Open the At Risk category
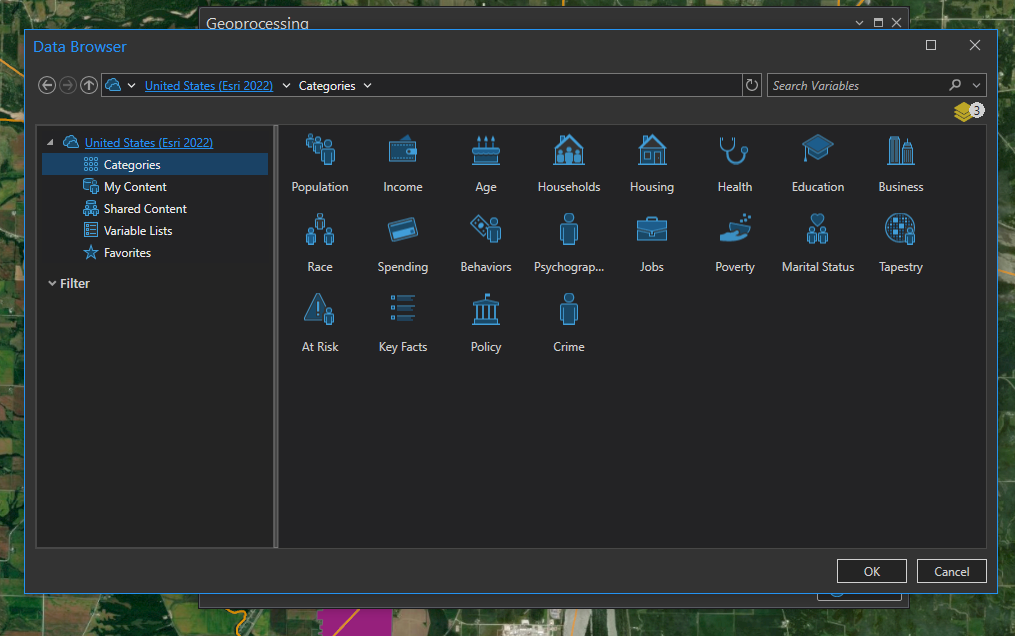This screenshot has height=636, width=1015. pos(320,323)
